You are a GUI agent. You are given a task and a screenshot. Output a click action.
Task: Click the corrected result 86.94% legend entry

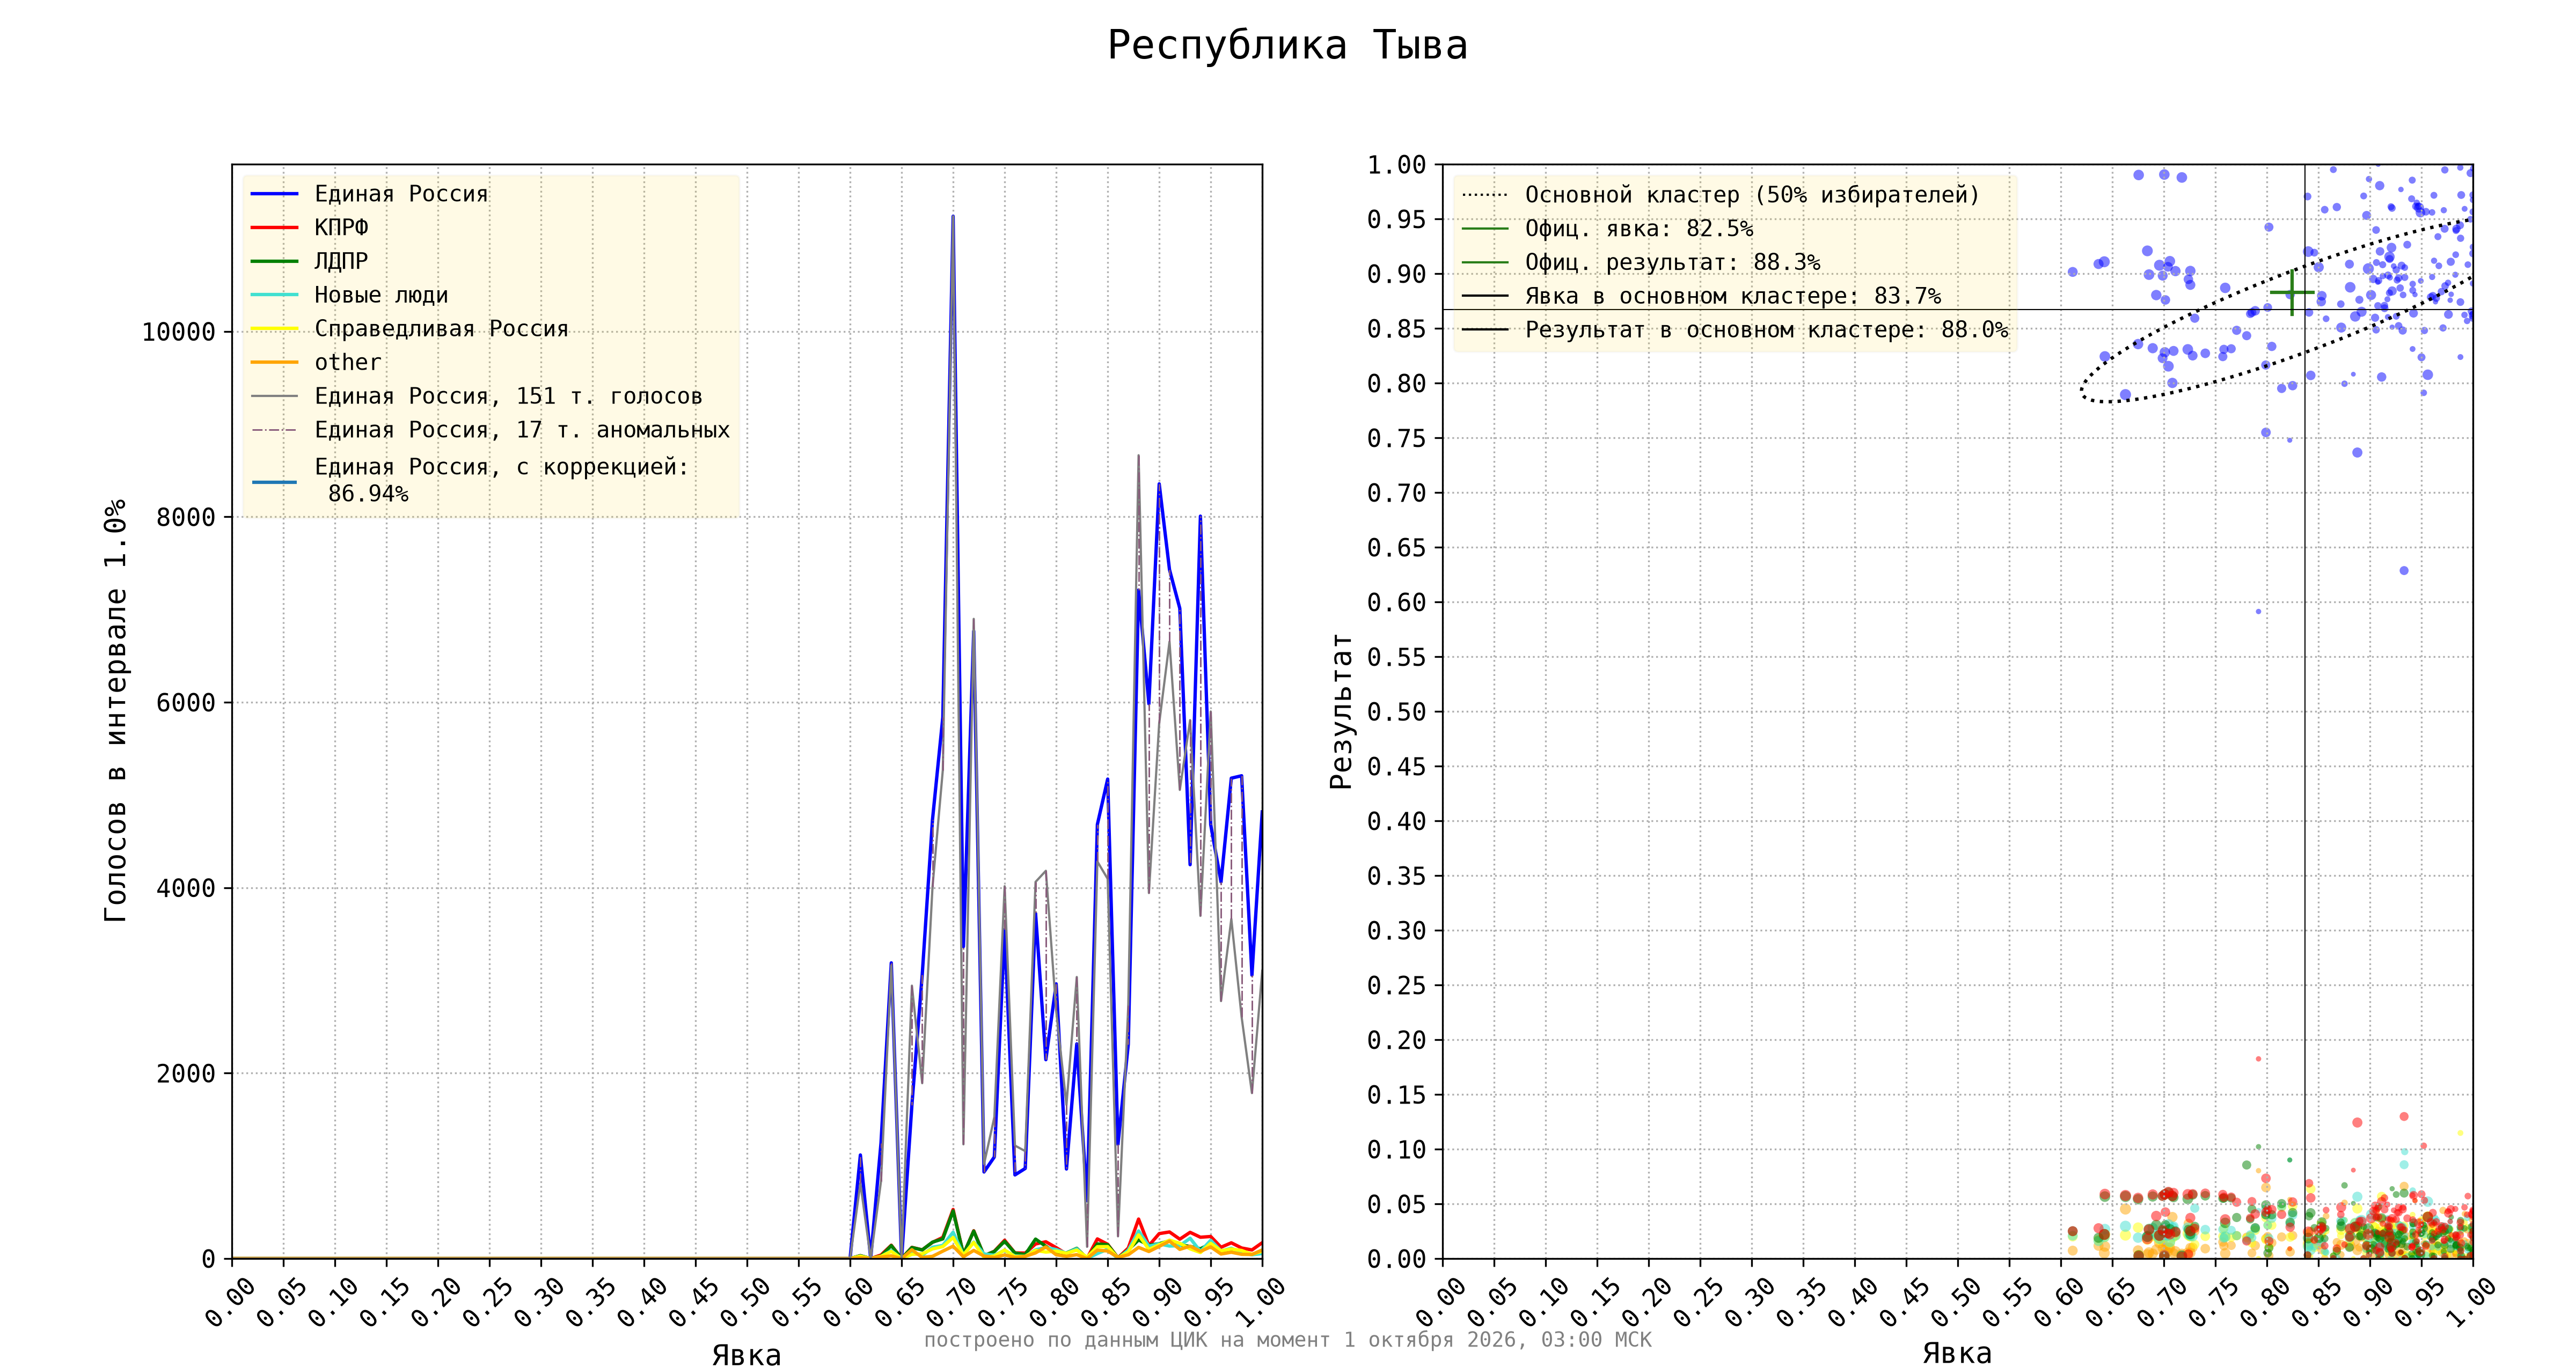[470, 481]
